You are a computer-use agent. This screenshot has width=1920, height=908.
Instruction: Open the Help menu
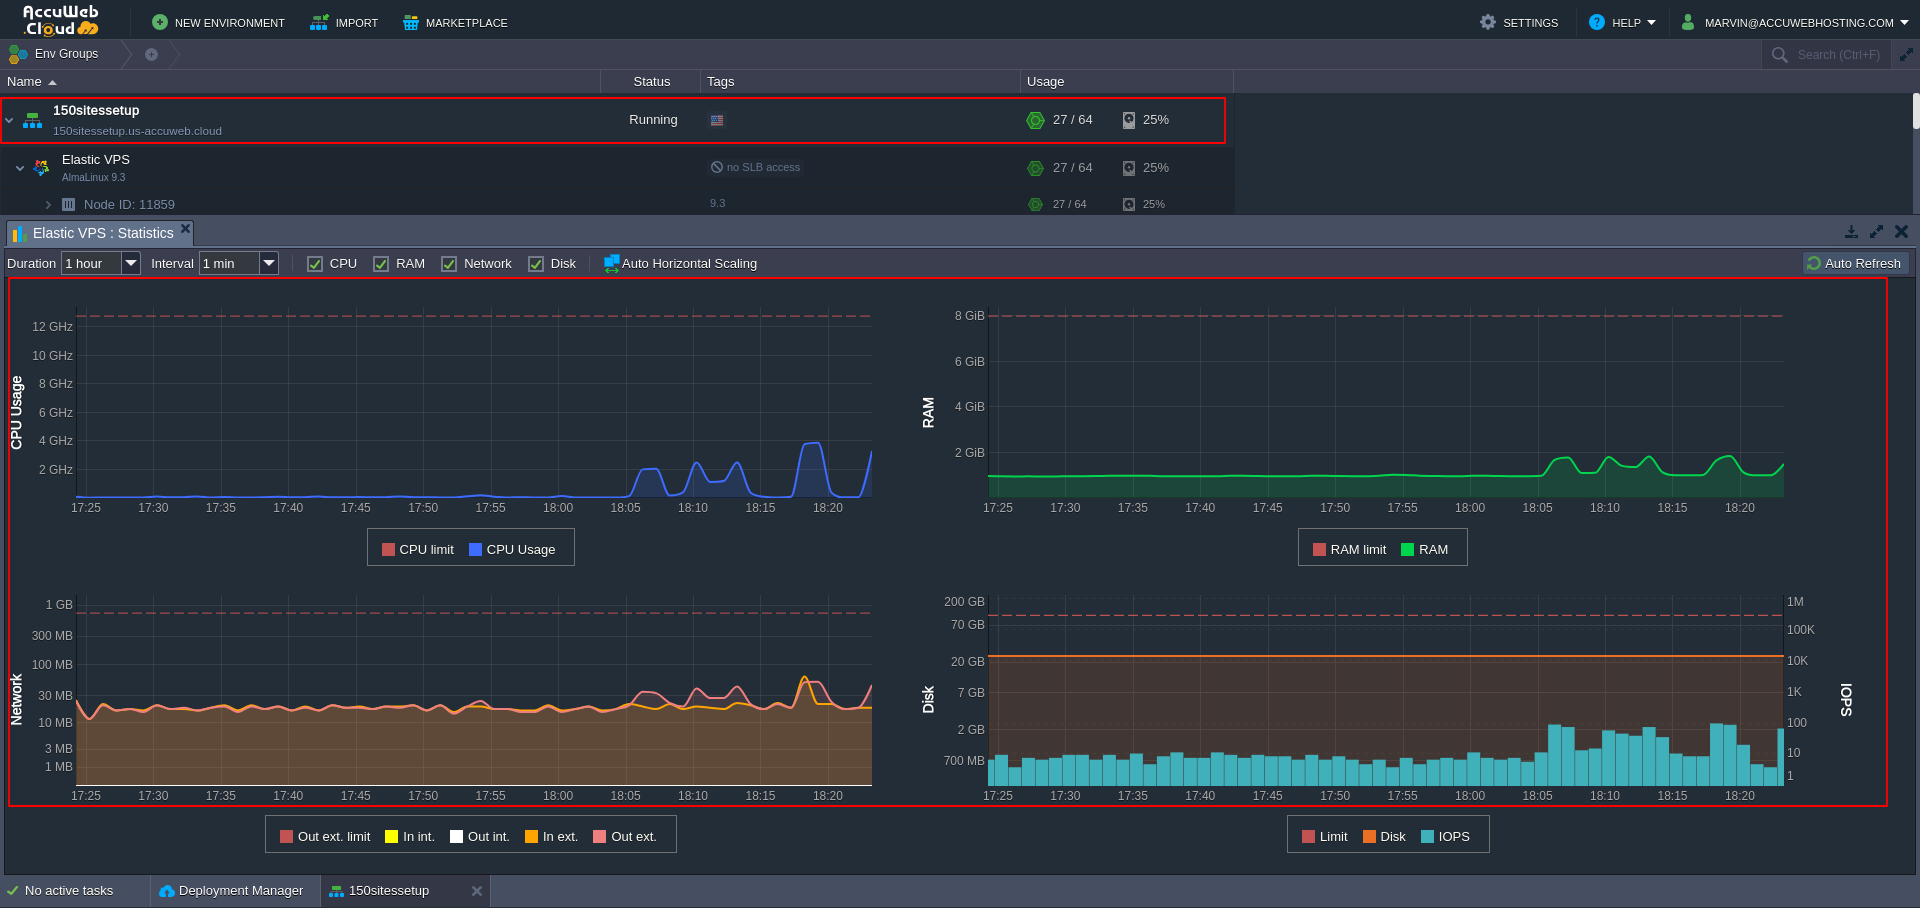point(1622,22)
